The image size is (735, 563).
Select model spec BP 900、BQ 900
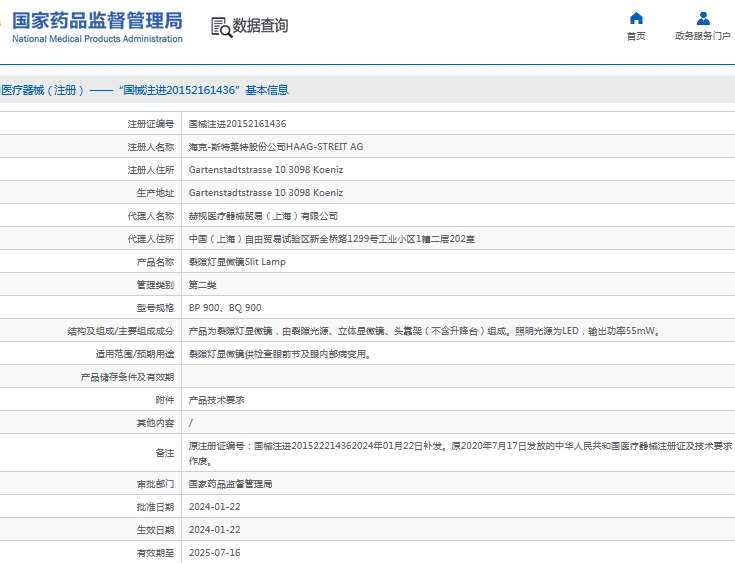[225, 308]
